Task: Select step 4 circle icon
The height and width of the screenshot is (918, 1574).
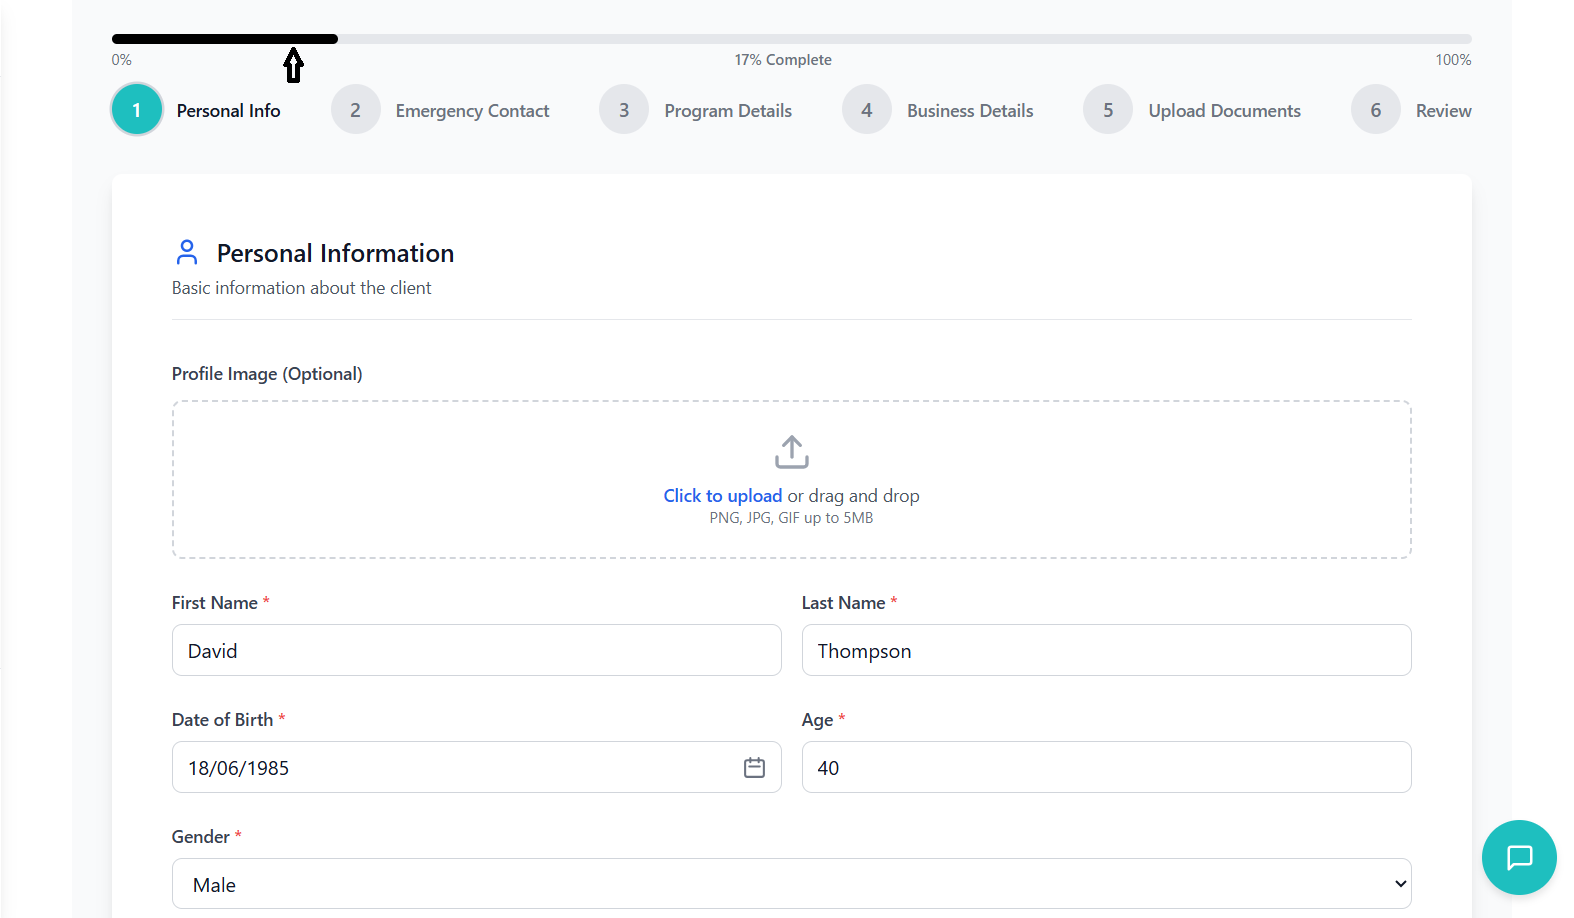Action: click(867, 109)
